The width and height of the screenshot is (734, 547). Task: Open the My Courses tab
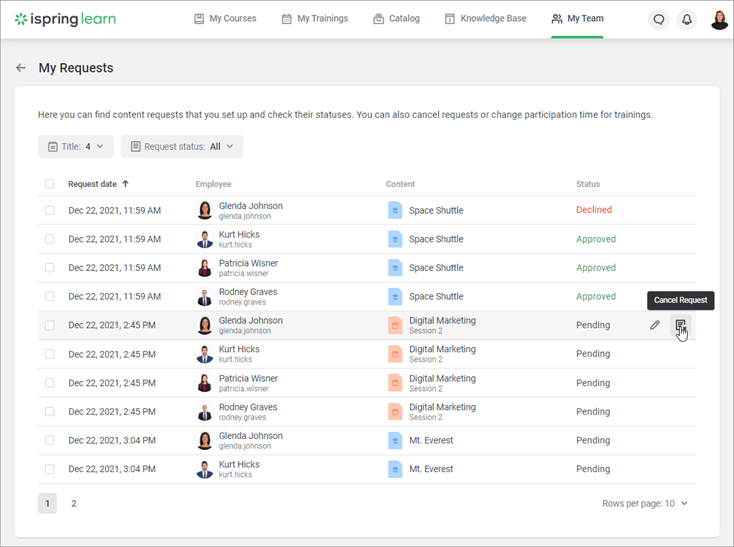[225, 19]
